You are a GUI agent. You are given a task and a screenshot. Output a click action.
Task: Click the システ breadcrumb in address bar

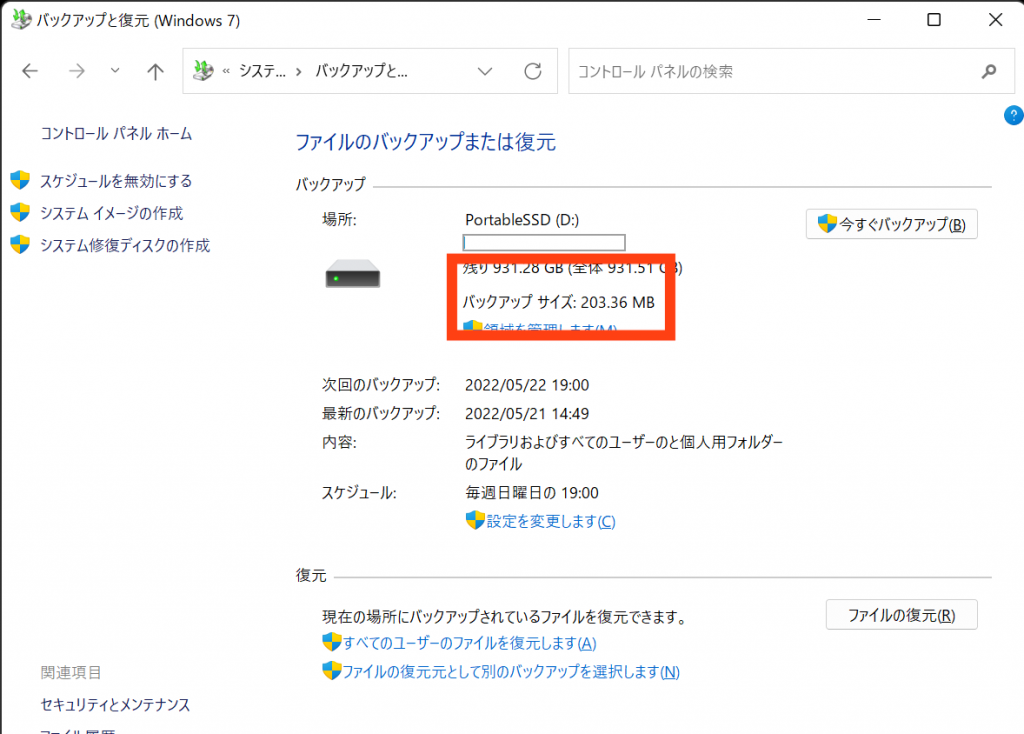click(x=262, y=71)
